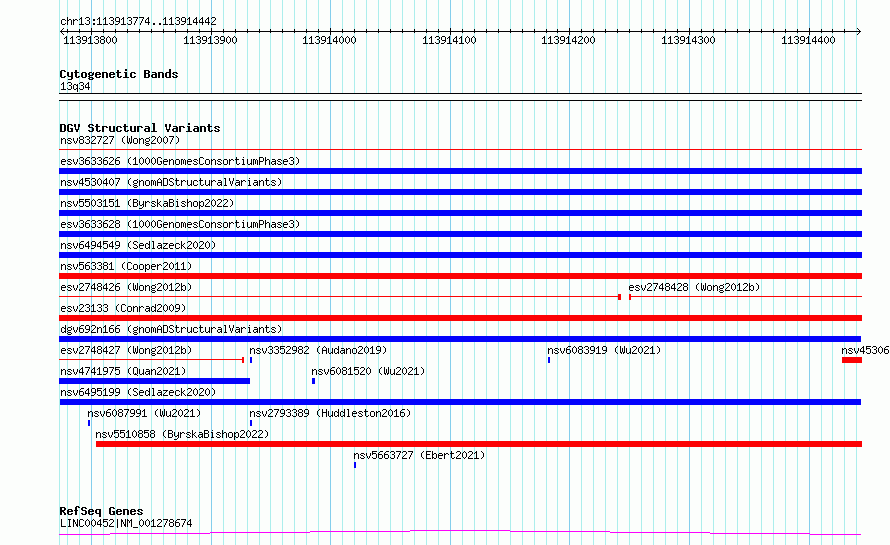Click the blue marker under nsv5663727
Image resolution: width=890 pixels, height=545 pixels.
[355, 465]
